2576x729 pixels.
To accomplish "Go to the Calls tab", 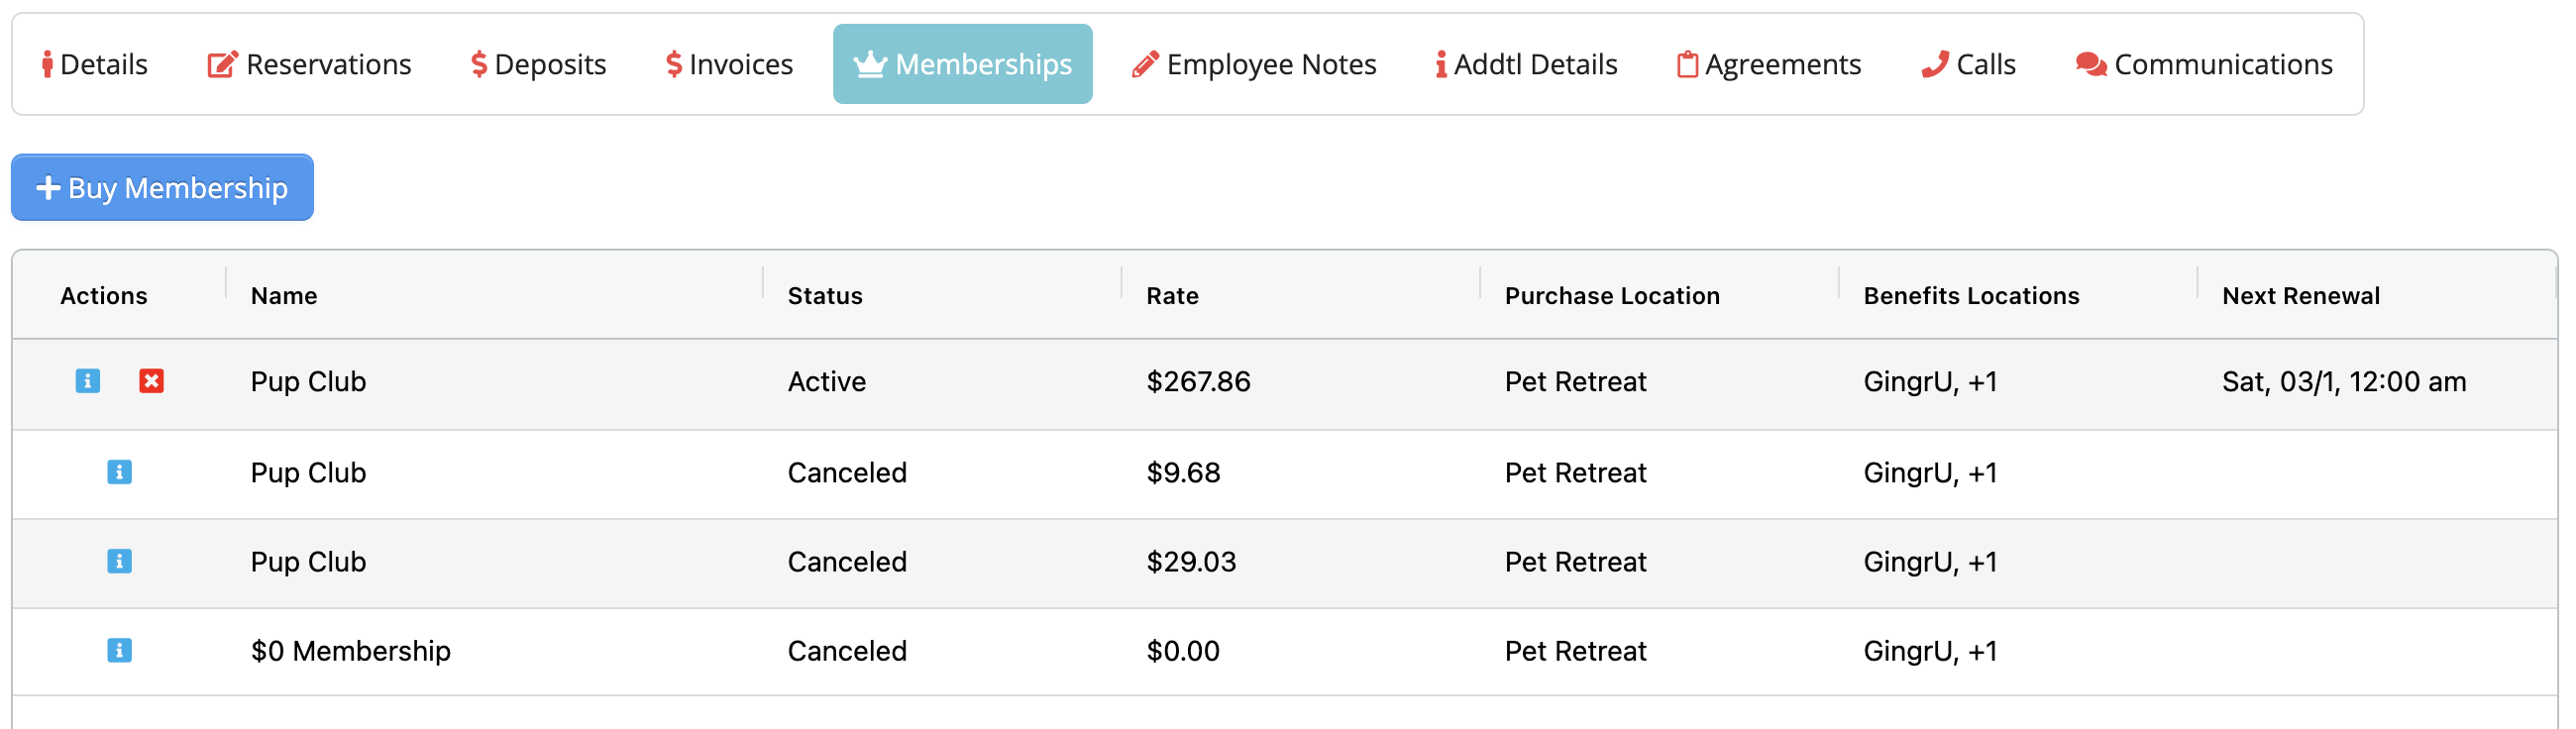I will [1968, 64].
